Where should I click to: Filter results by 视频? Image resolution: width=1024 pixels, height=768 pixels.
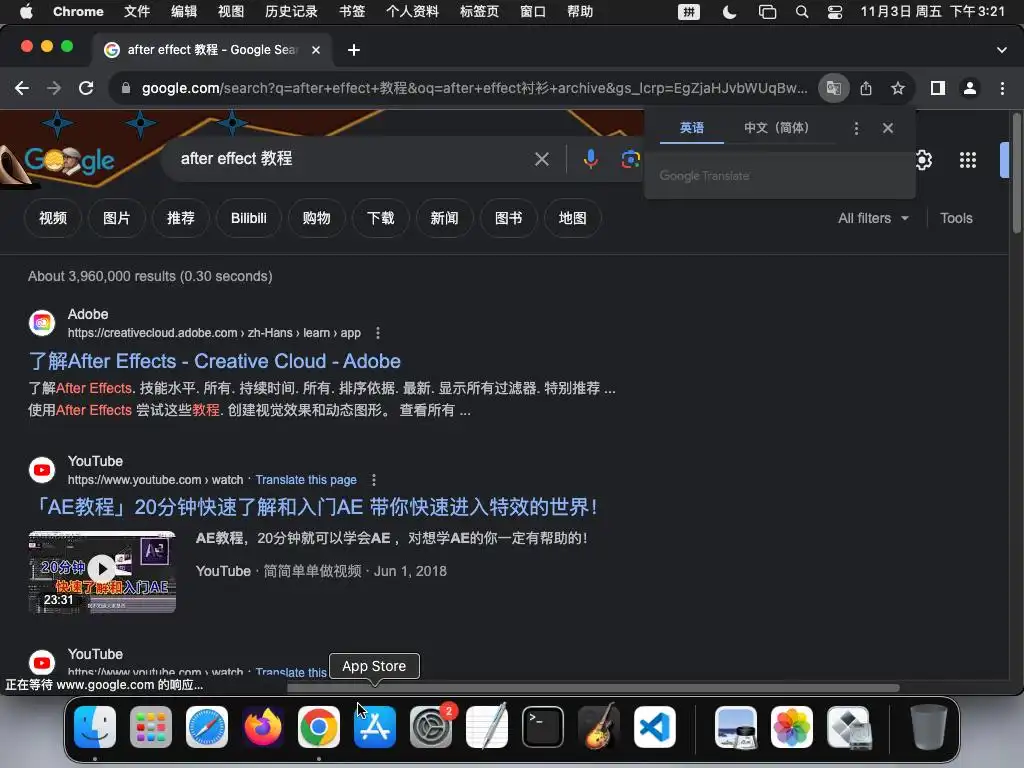tap(53, 218)
